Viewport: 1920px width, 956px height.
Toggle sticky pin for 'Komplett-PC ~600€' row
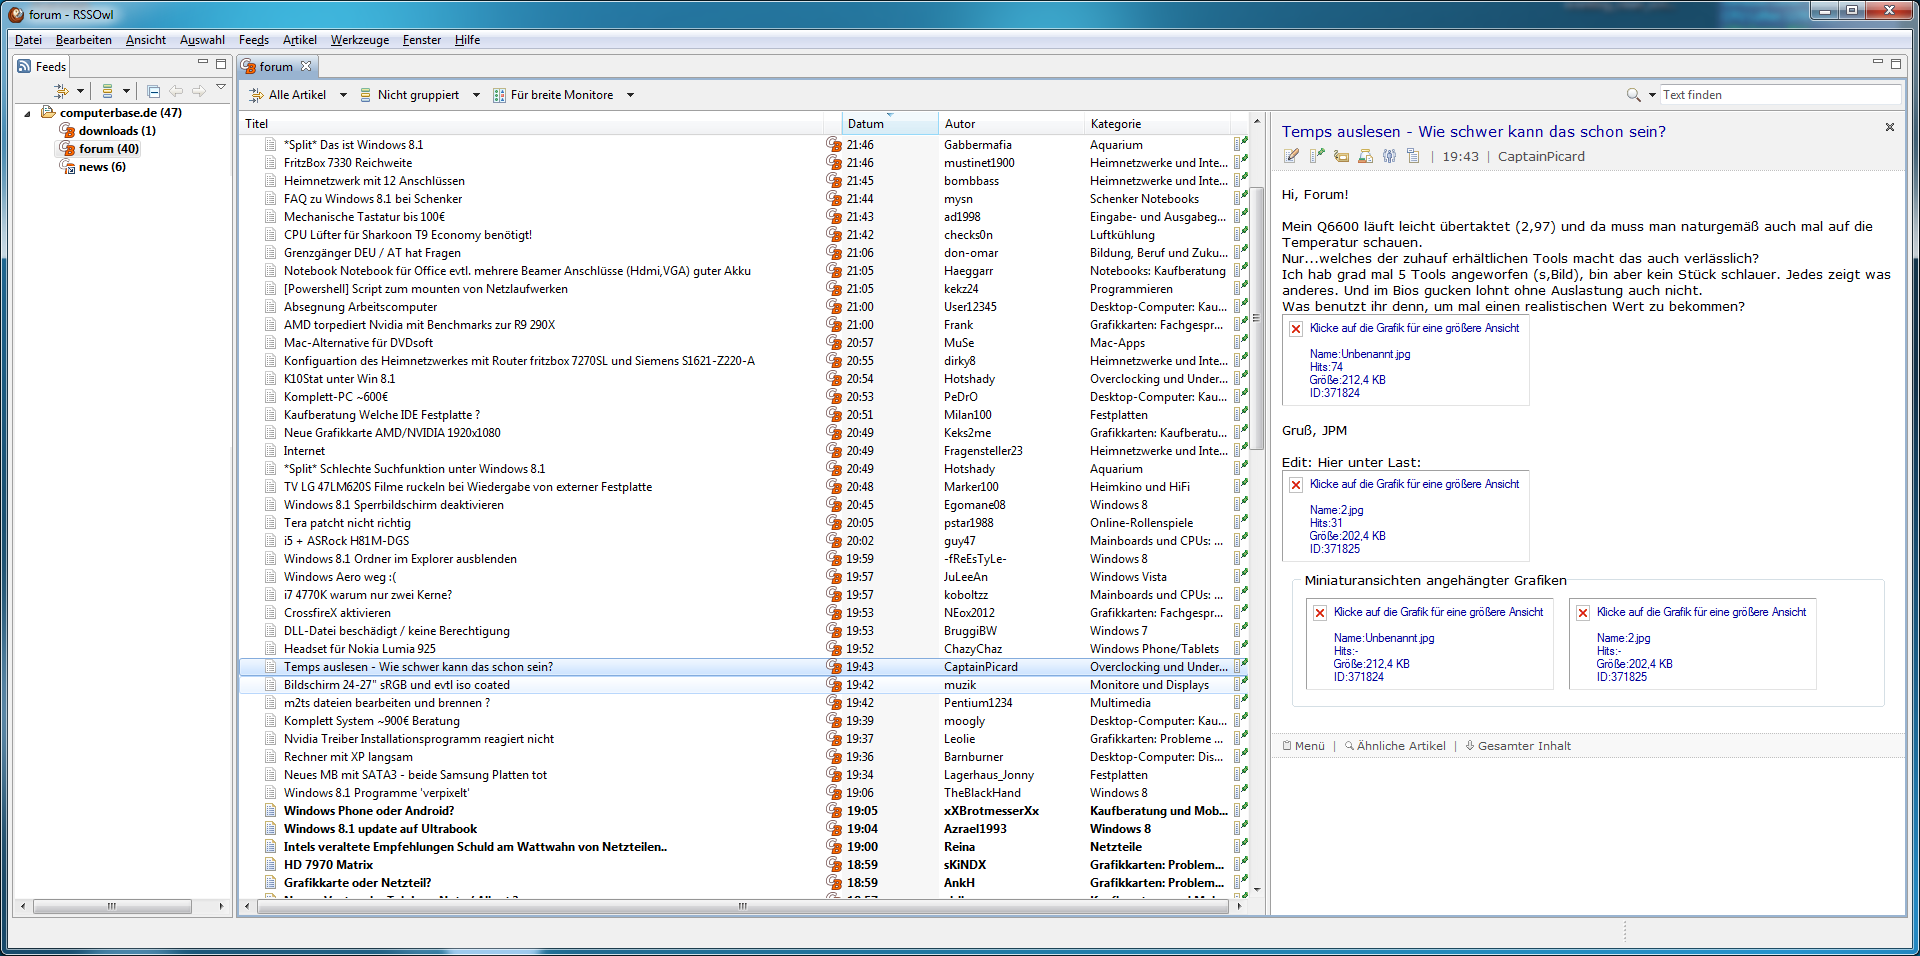click(x=1240, y=397)
